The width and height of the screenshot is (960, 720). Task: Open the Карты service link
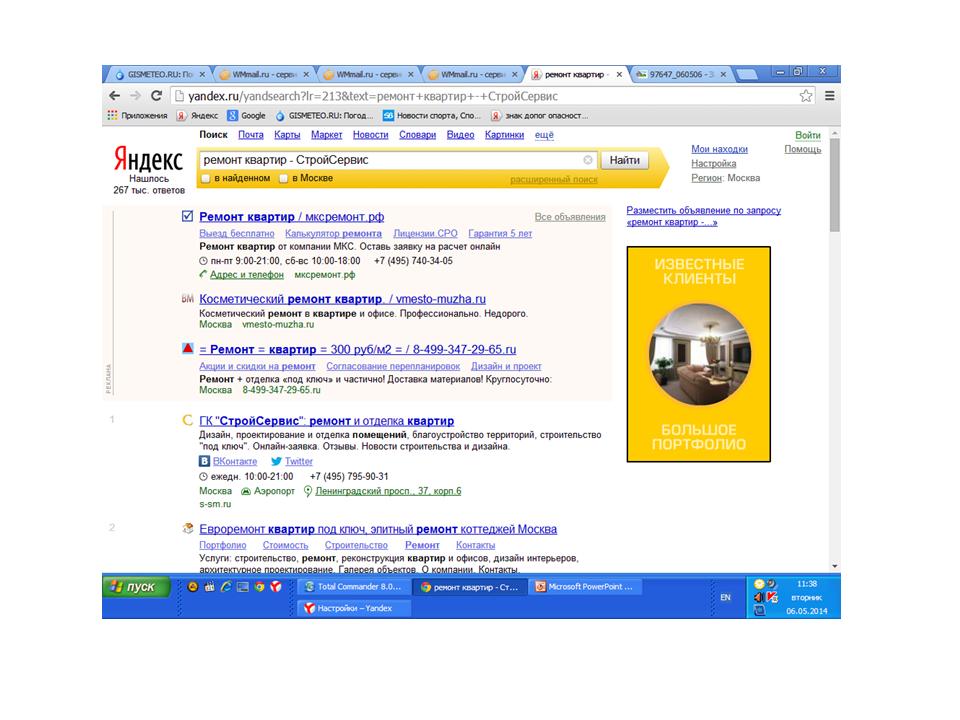[287, 135]
